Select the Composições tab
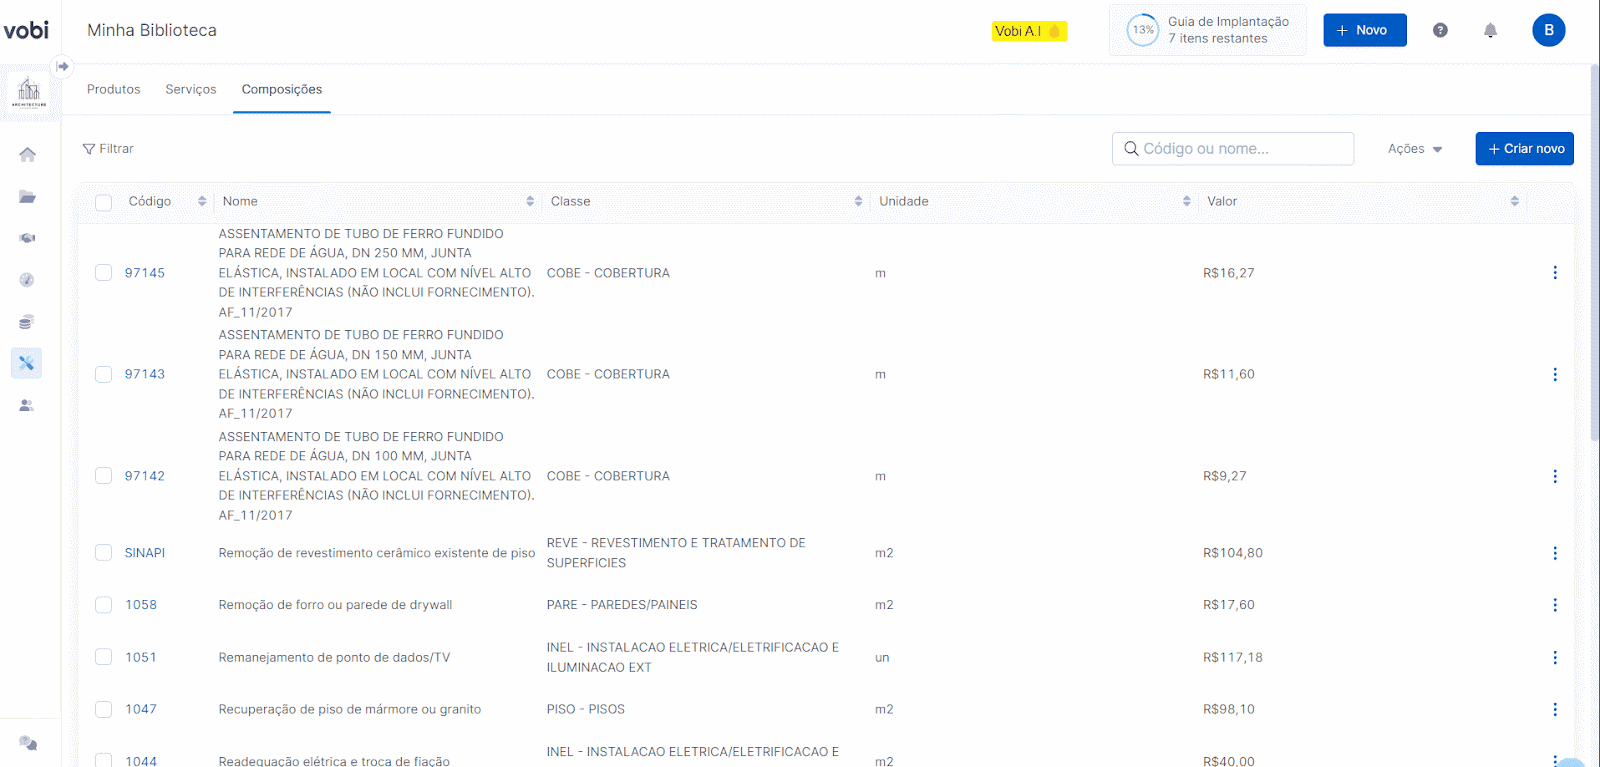1600x767 pixels. coord(282,89)
